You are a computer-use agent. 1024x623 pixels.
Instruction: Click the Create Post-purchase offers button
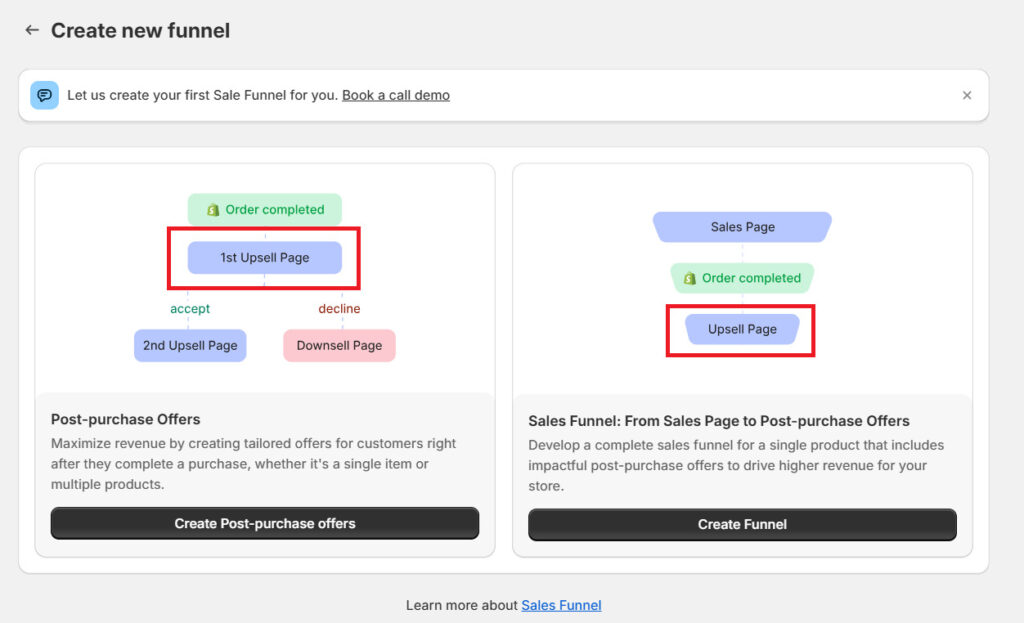[264, 523]
